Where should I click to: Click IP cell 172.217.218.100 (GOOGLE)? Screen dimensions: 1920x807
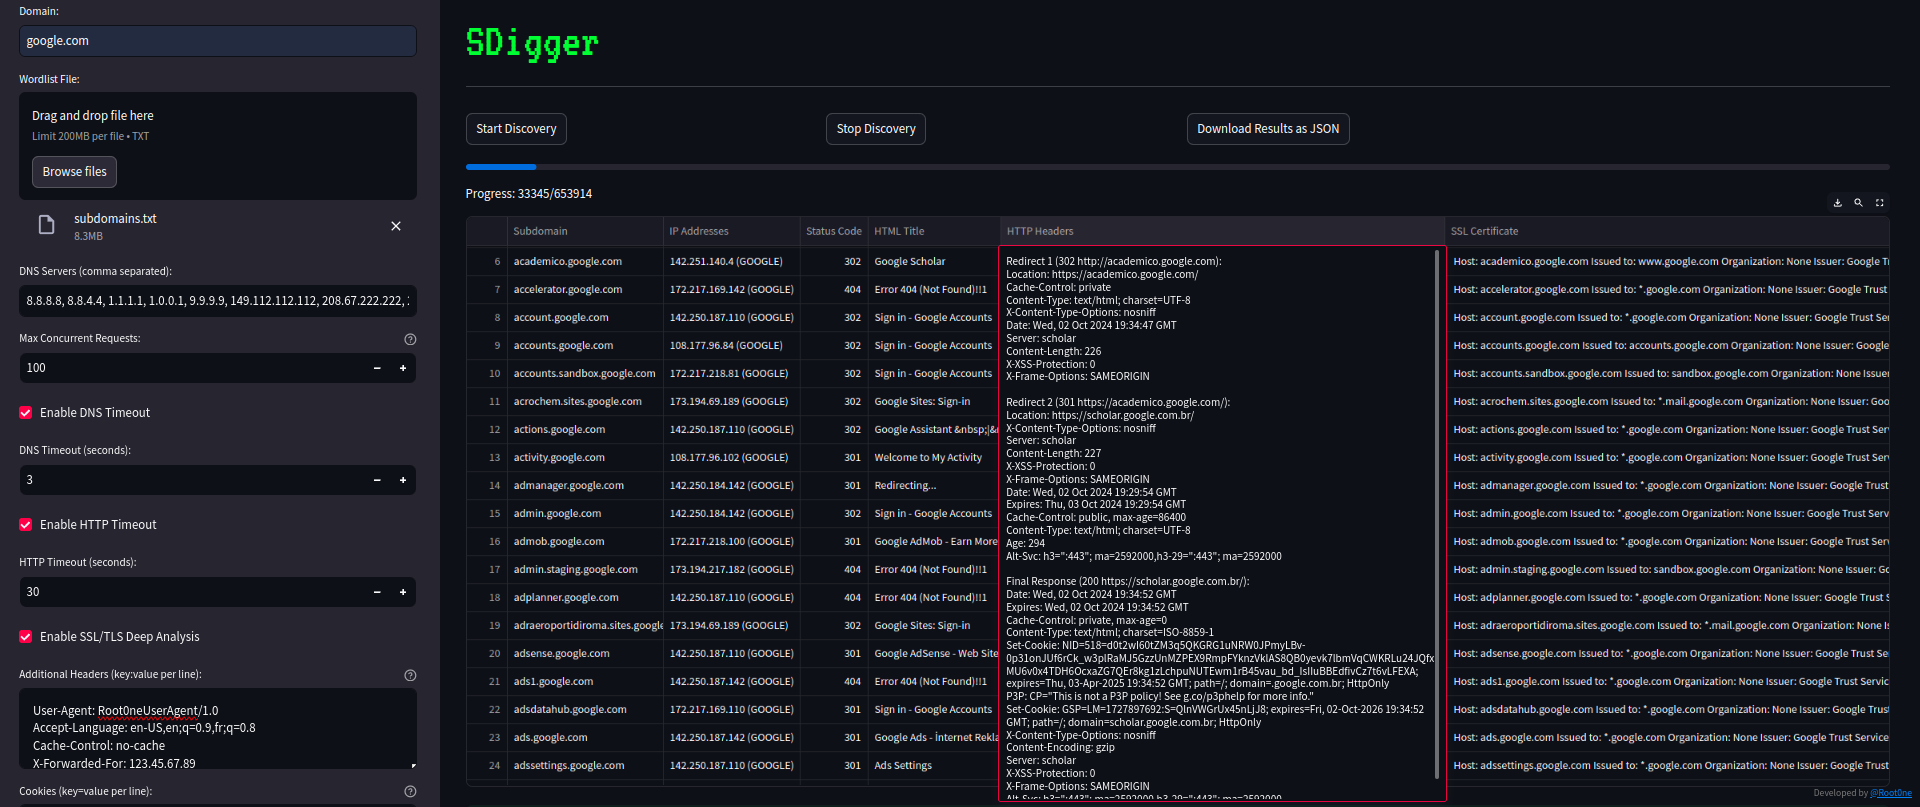(731, 541)
